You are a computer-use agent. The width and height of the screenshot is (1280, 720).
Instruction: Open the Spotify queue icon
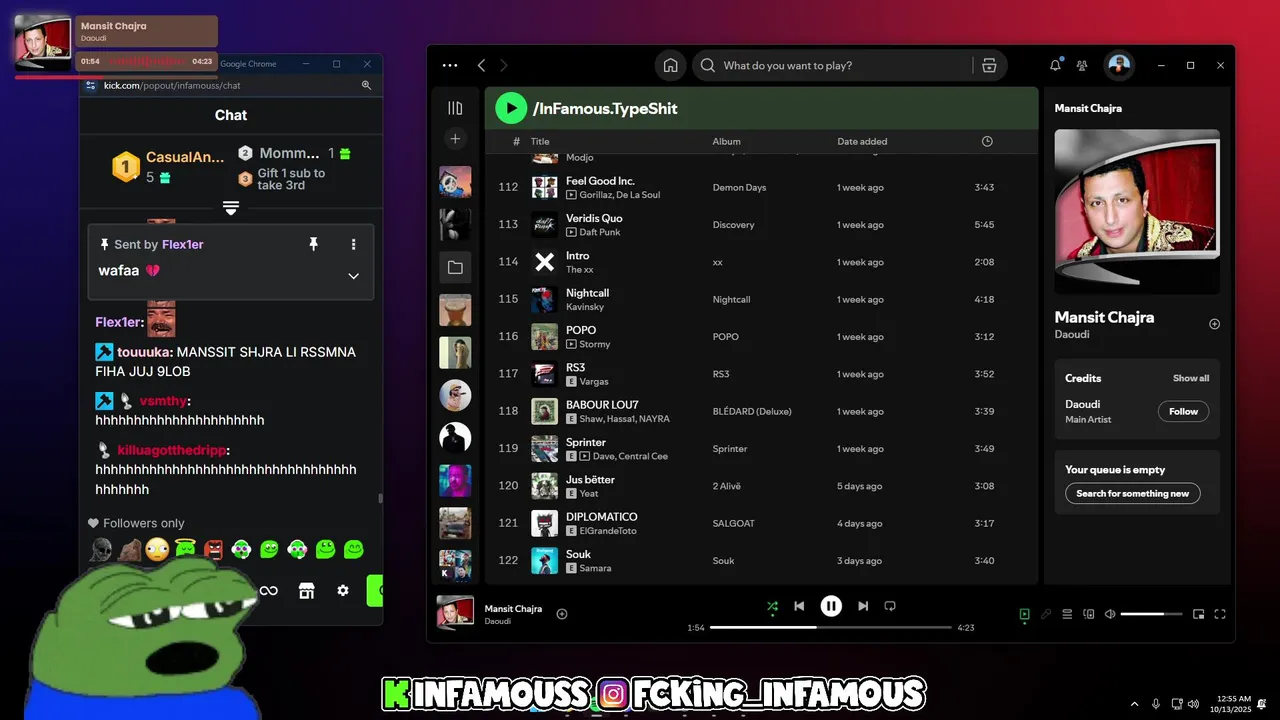click(1067, 614)
